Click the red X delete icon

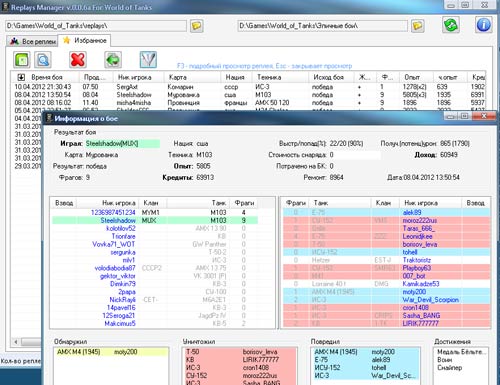point(78,60)
